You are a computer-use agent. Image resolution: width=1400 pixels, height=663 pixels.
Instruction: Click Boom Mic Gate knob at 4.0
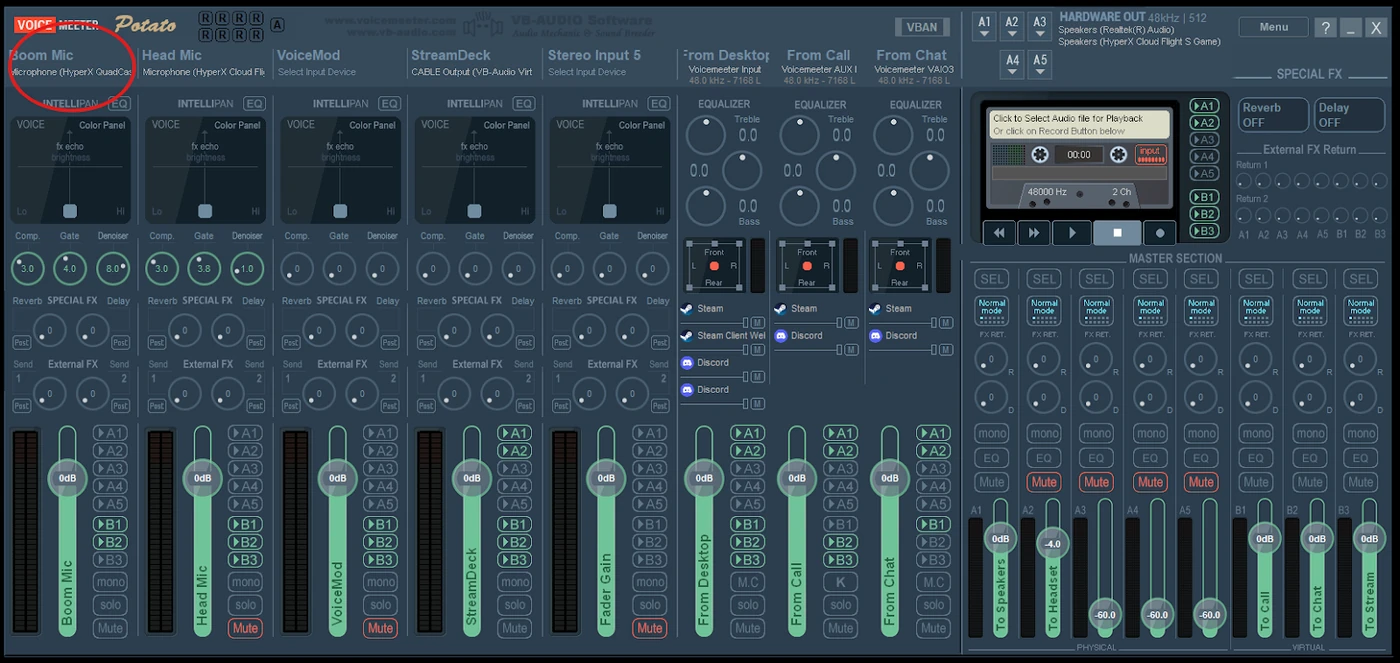[x=70, y=269]
